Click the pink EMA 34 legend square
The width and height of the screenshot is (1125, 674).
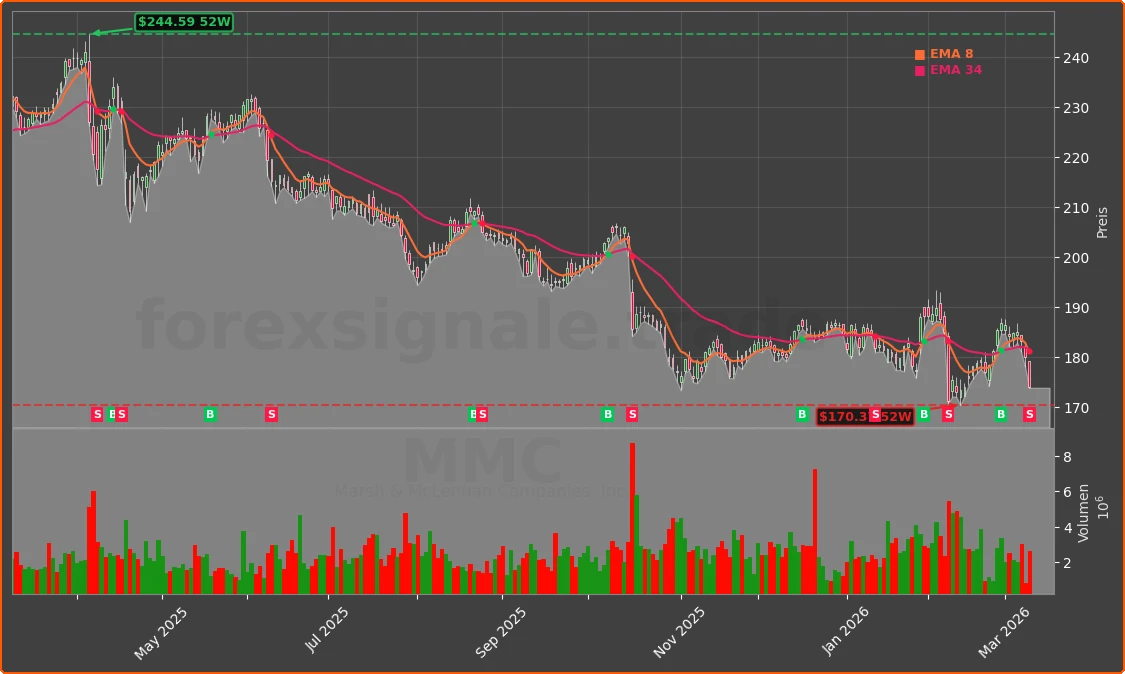pyautogui.click(x=920, y=70)
